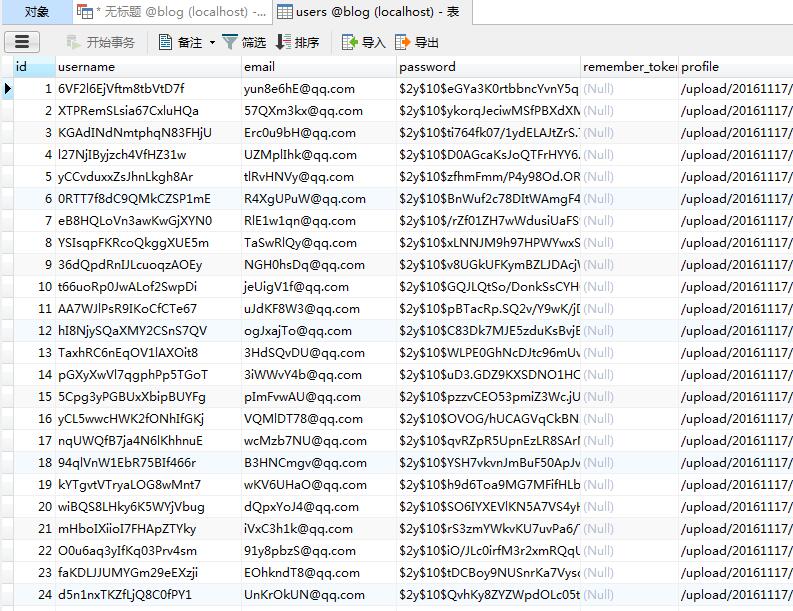Expand the 备注 dropdown arrow
This screenshot has height=611, width=793.
click(x=212, y=43)
